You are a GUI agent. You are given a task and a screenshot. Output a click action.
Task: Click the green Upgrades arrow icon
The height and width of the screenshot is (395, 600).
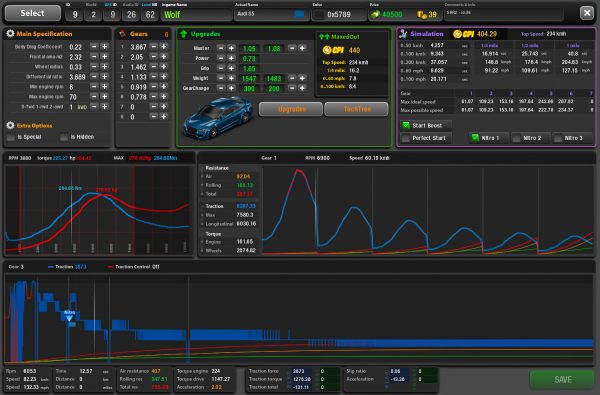[x=183, y=34]
